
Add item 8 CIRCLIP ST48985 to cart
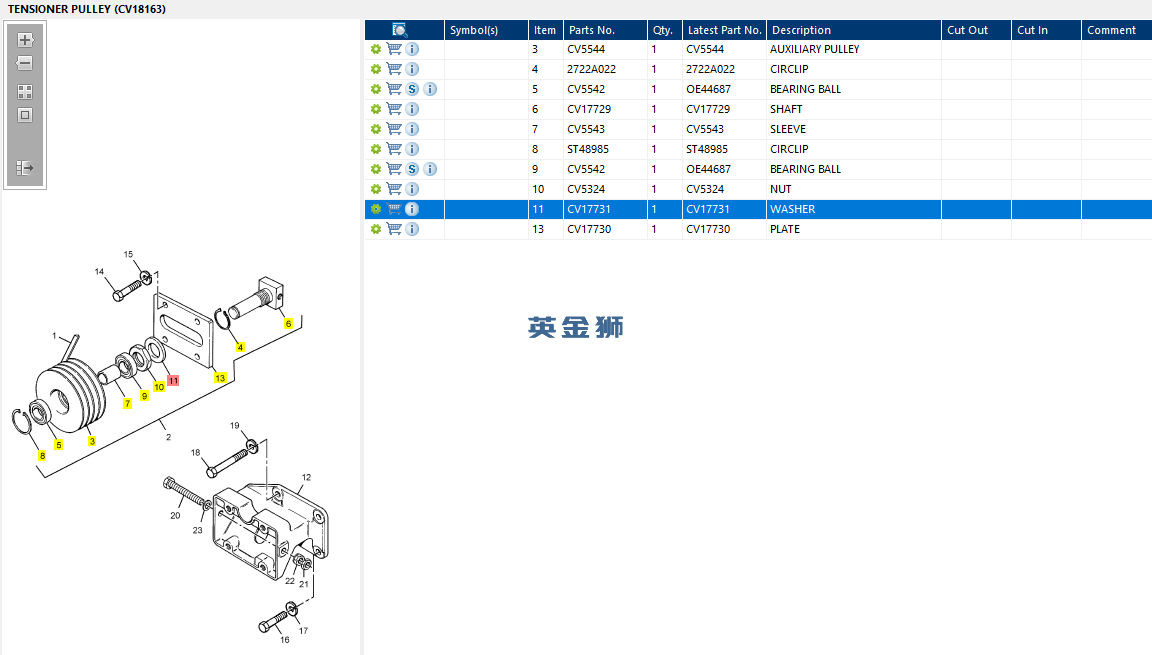pyautogui.click(x=395, y=149)
